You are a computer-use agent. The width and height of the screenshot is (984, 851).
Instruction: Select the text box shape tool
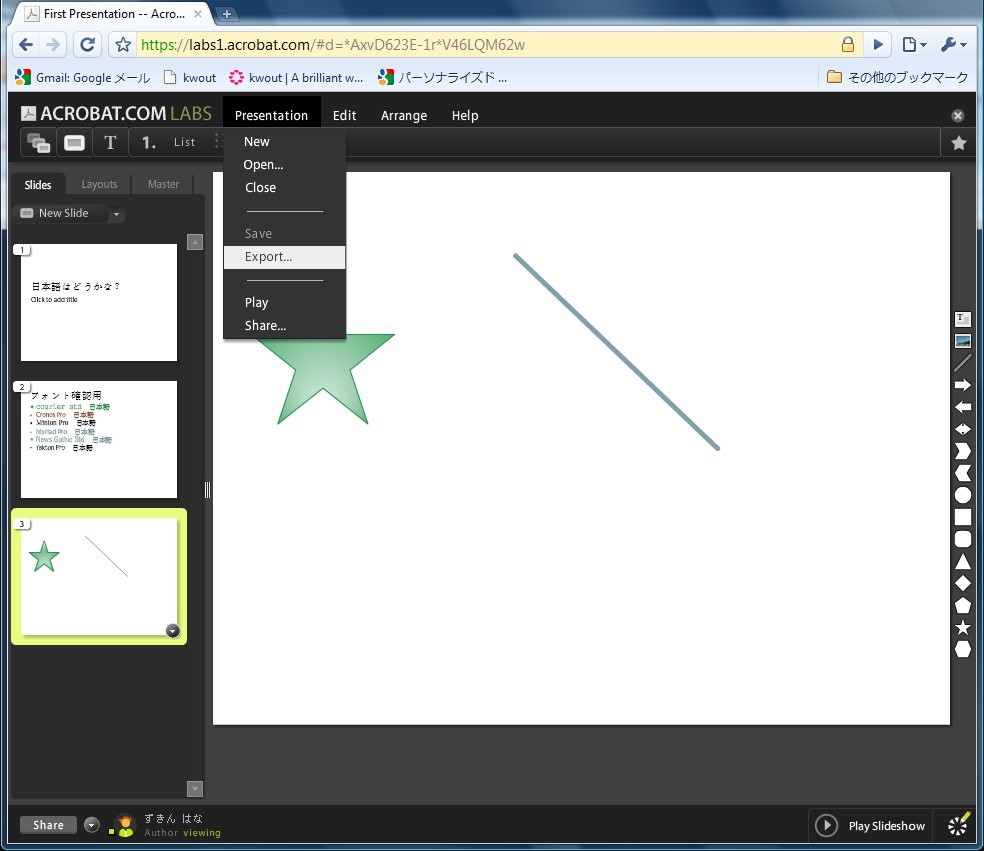pos(962,319)
